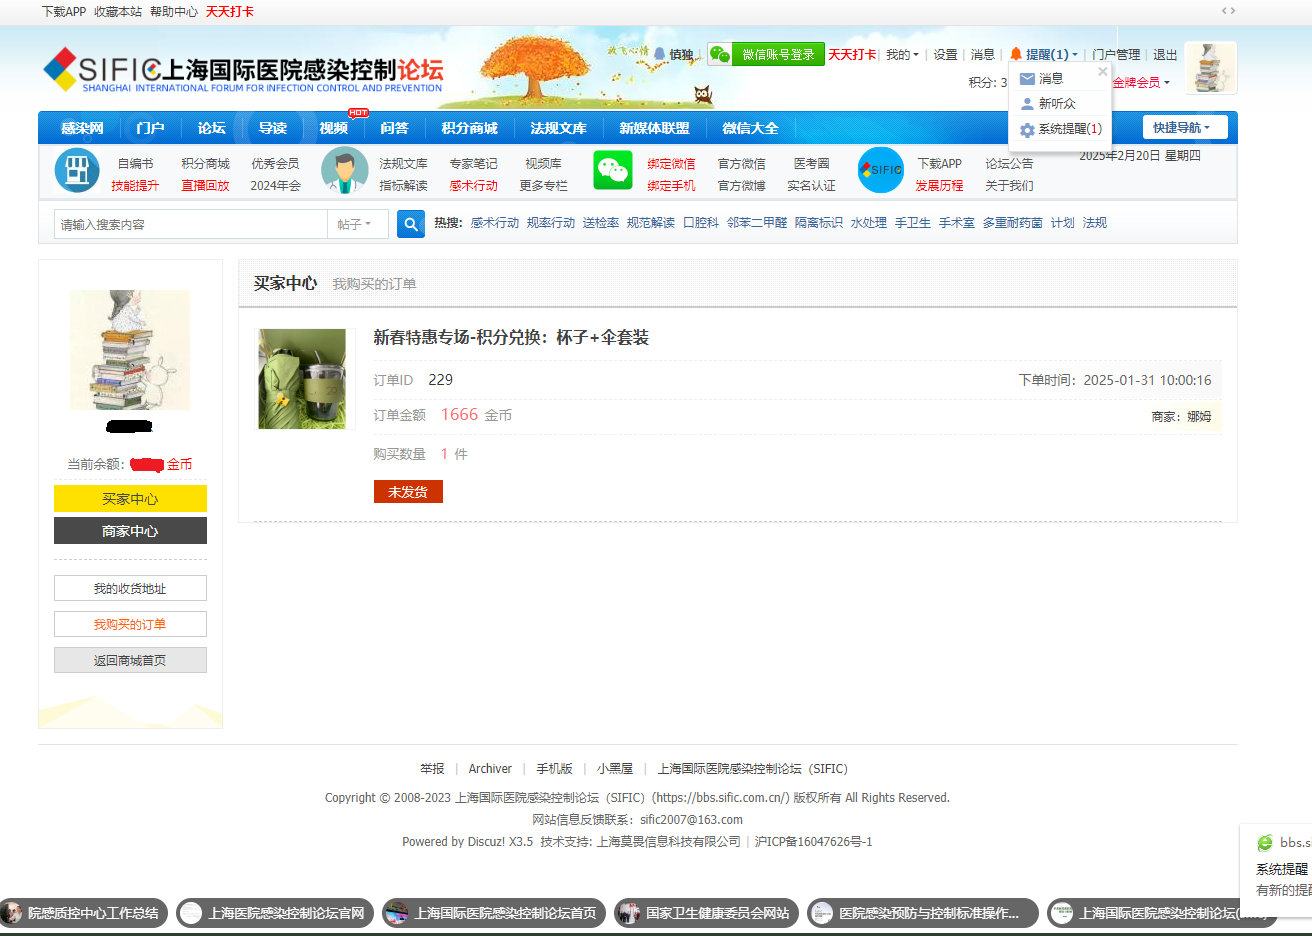This screenshot has height=936, width=1312.
Task: Click the person icon beside 新听众
Action: 1027,104
